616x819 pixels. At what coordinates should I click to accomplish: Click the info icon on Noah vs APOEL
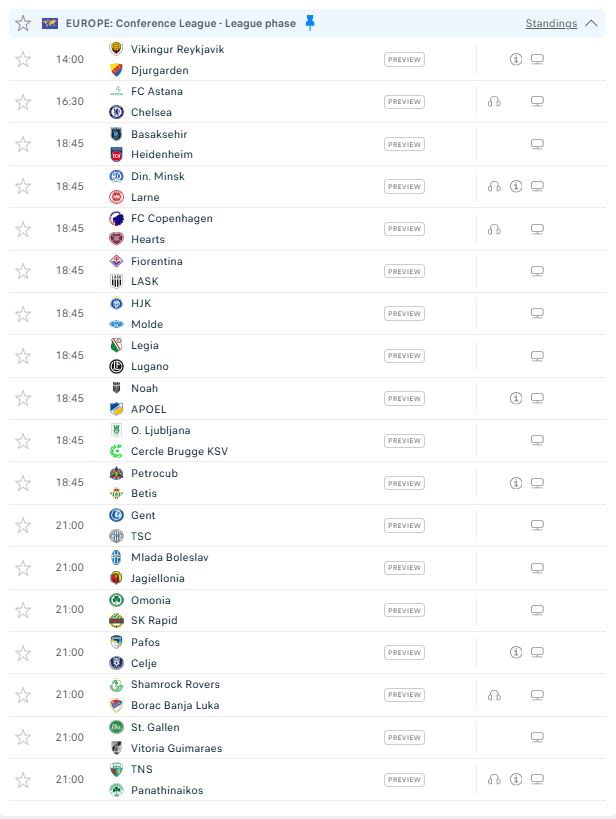[516, 398]
